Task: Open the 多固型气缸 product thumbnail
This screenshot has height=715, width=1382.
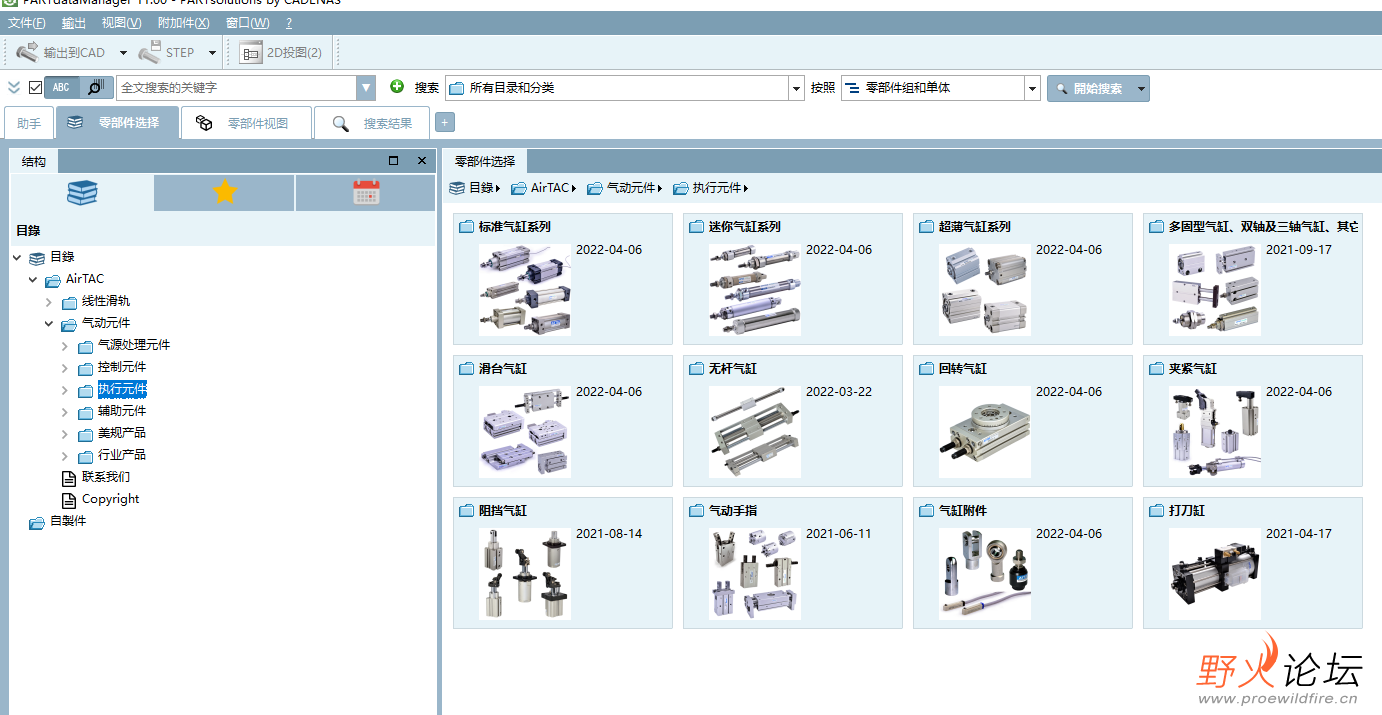Action: point(1215,289)
